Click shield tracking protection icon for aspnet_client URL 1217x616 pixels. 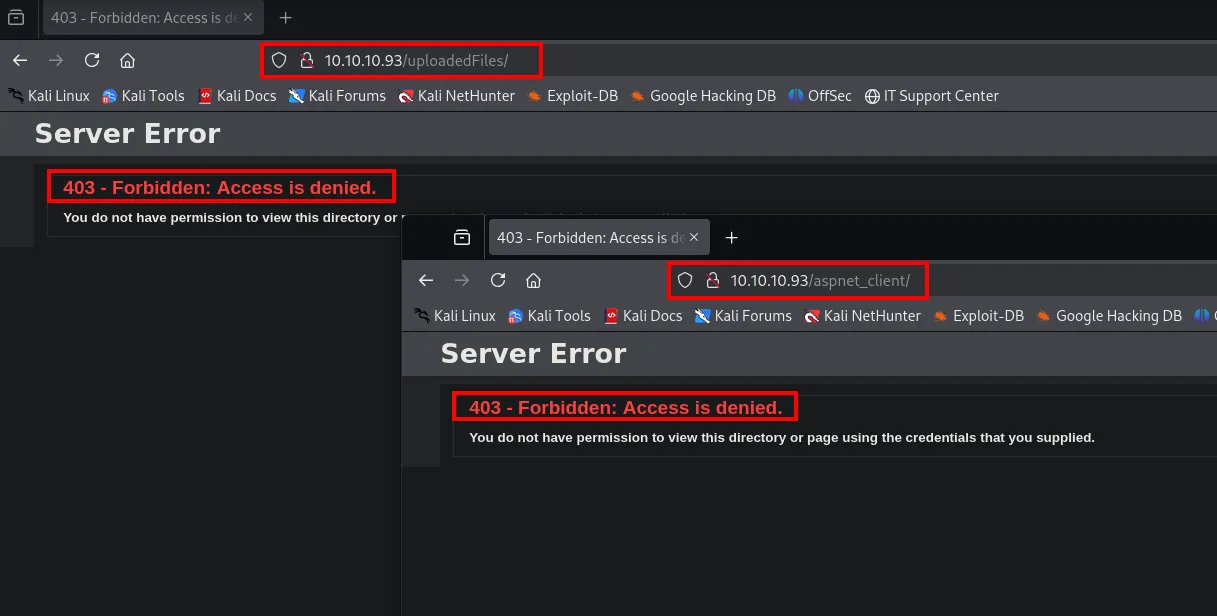(x=685, y=281)
